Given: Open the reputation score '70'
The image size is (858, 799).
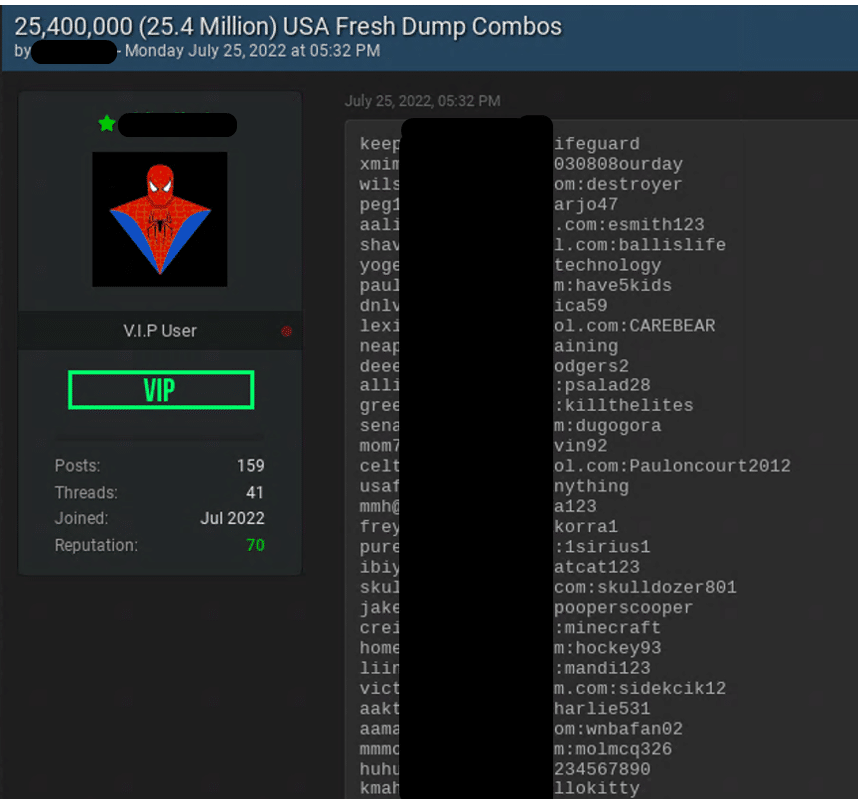Looking at the screenshot, I should [x=256, y=545].
